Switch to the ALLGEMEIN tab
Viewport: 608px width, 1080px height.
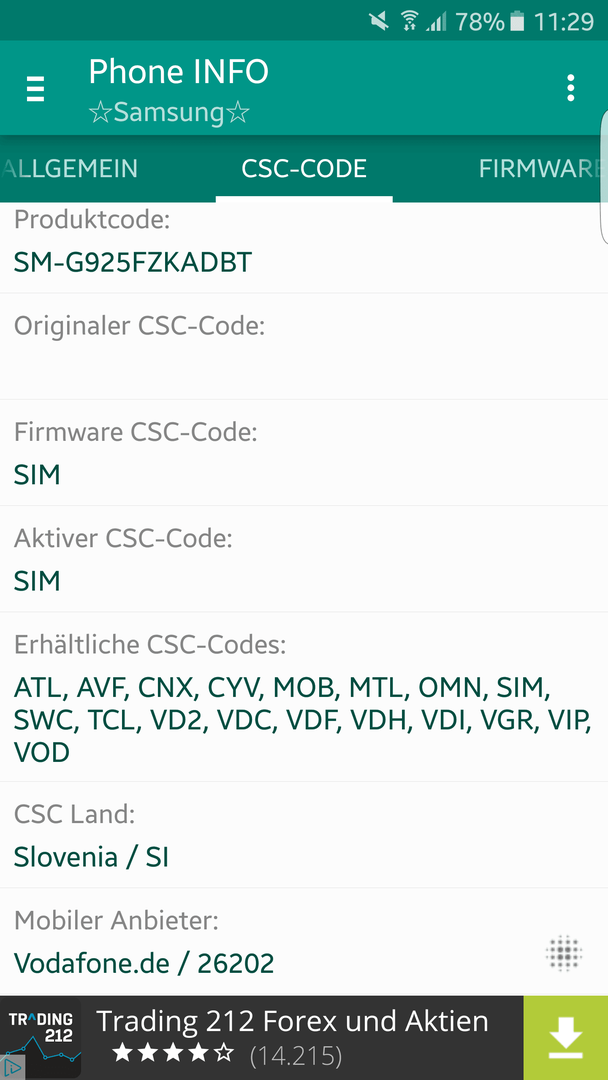point(69,168)
